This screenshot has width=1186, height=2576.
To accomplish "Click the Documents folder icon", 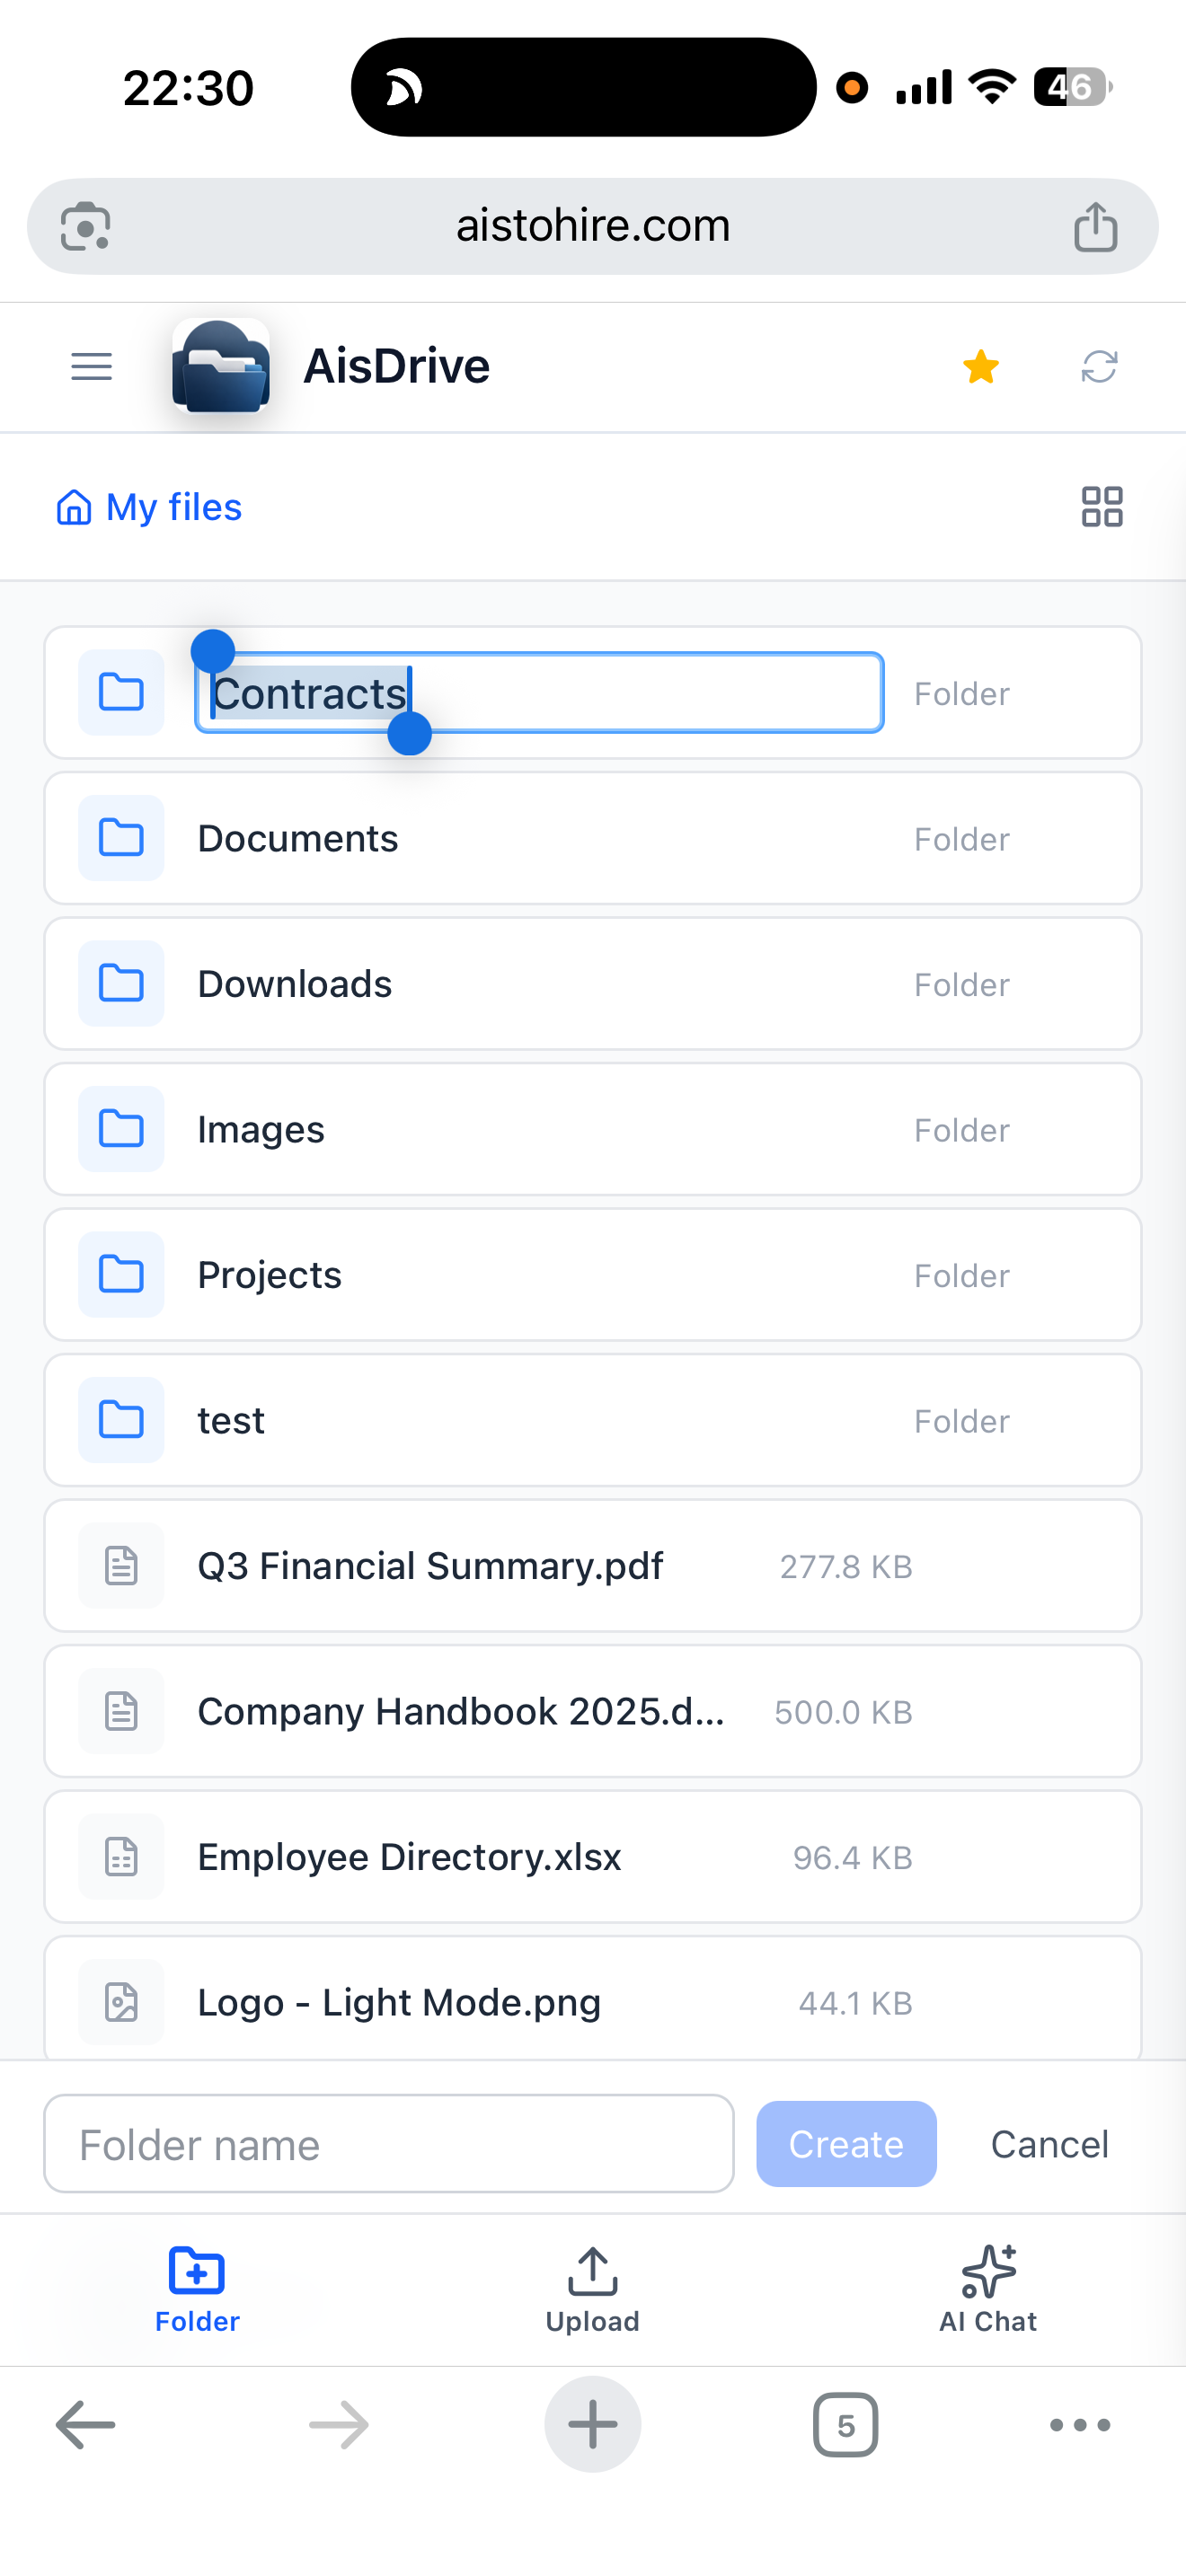I will [121, 838].
